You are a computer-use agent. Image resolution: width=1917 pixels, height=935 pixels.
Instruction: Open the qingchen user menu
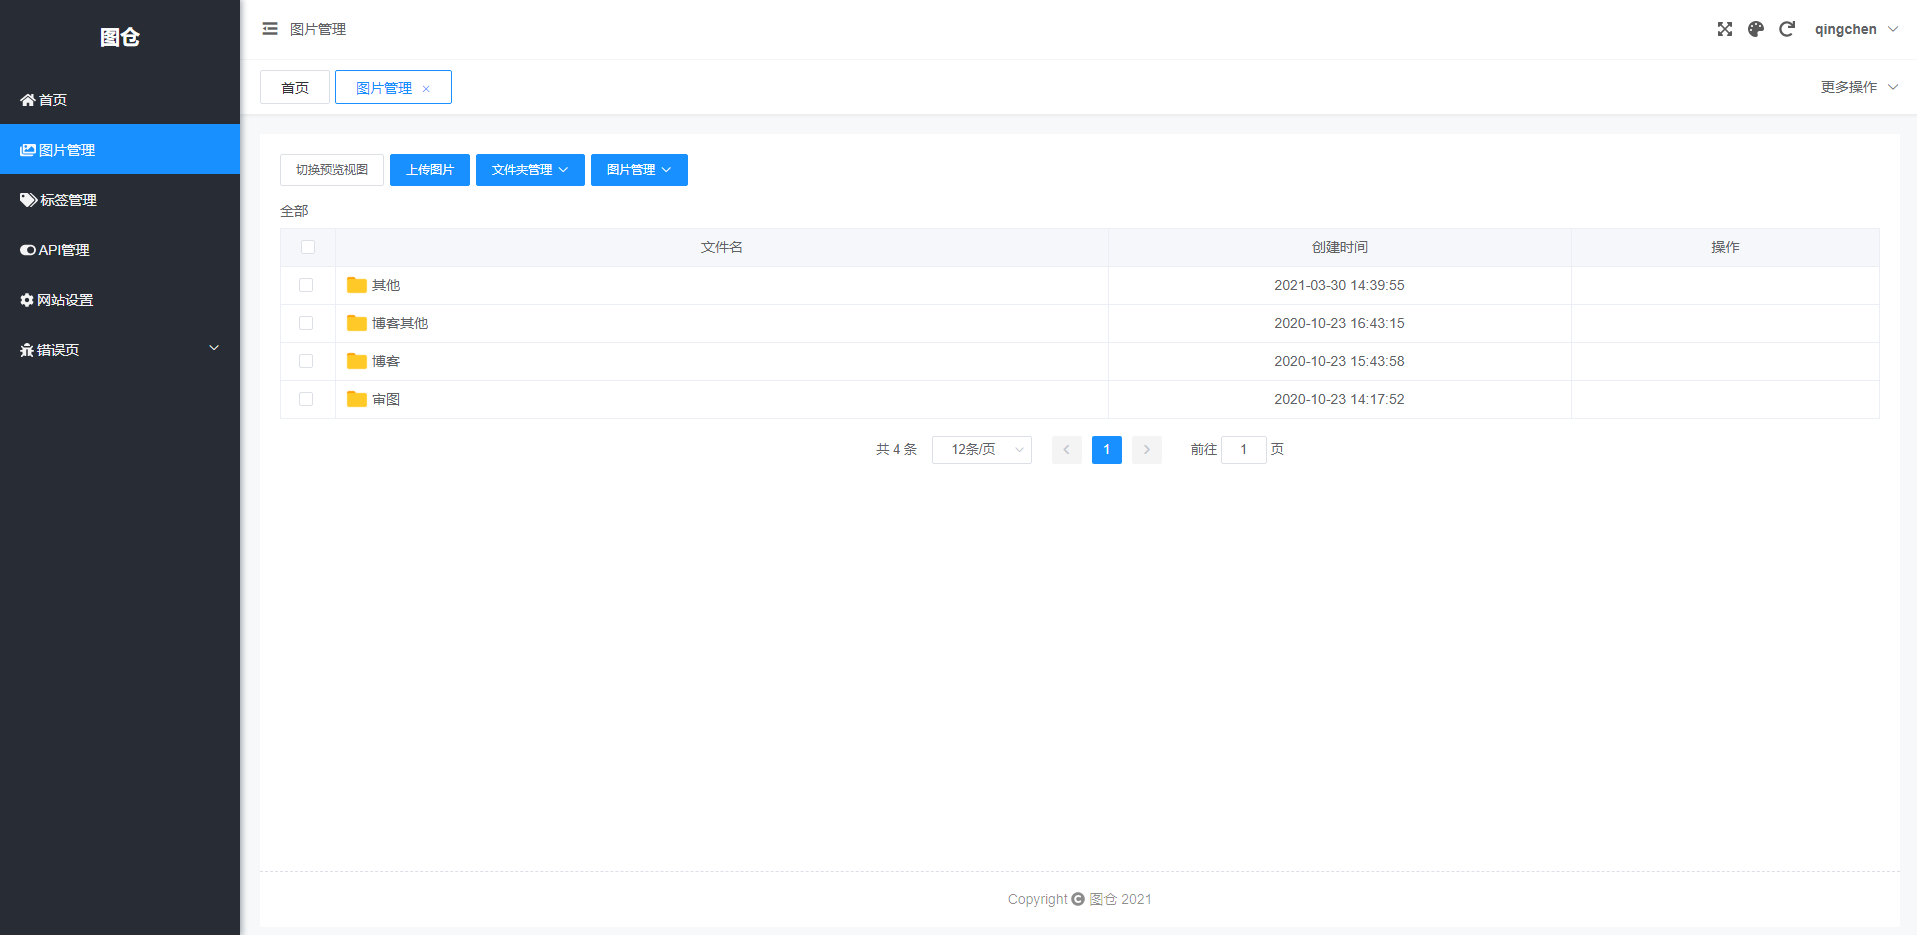click(1856, 29)
